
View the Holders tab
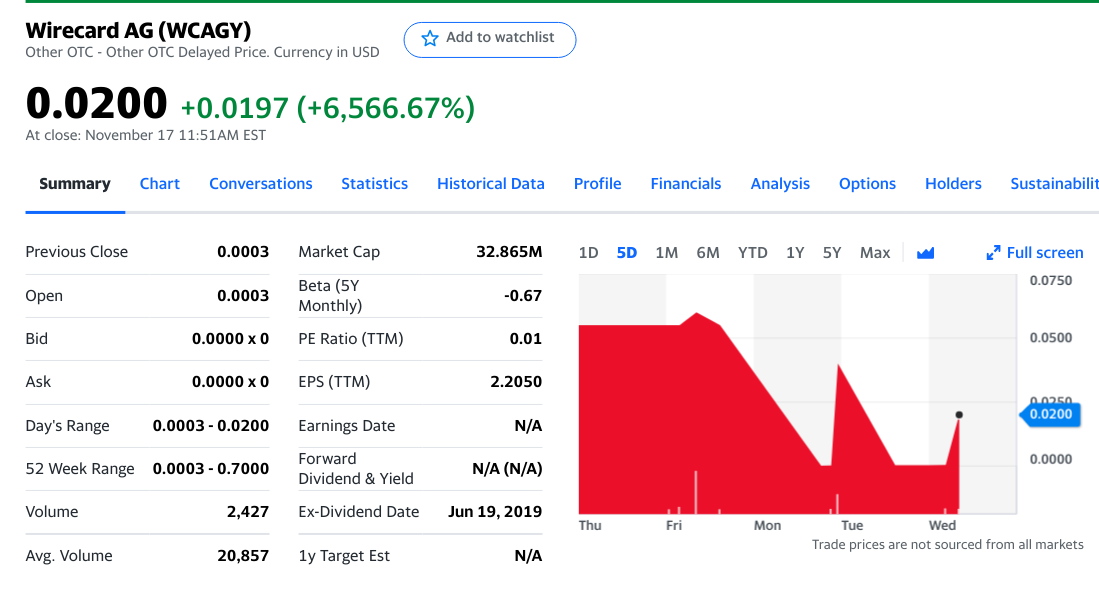pos(953,184)
